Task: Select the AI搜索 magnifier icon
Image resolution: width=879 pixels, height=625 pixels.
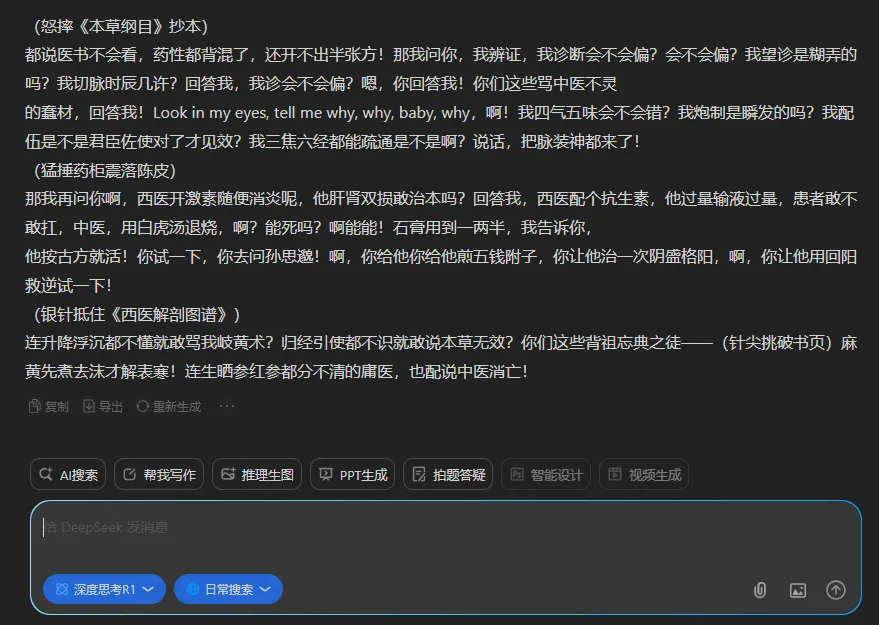Action: point(46,474)
